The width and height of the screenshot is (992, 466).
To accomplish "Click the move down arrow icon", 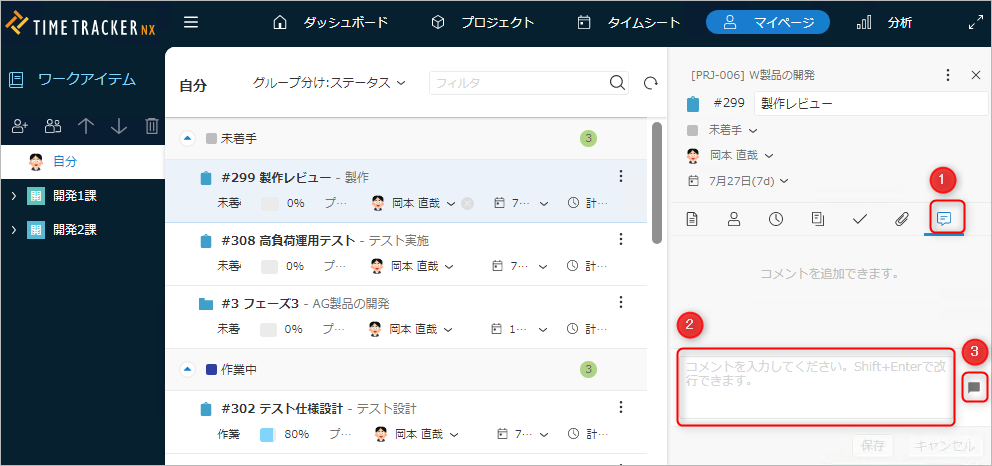I will 119,126.
